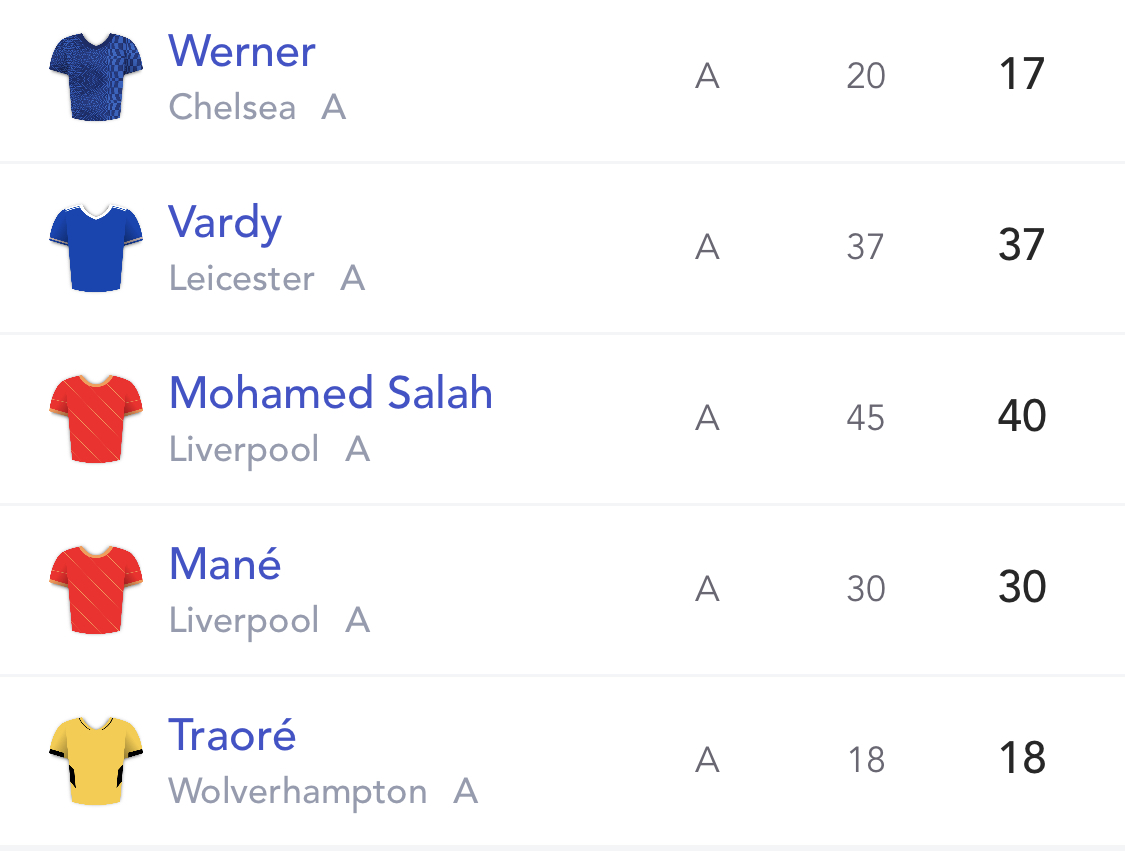
Task: Click Traoré's bold score of 18
Action: [1022, 758]
